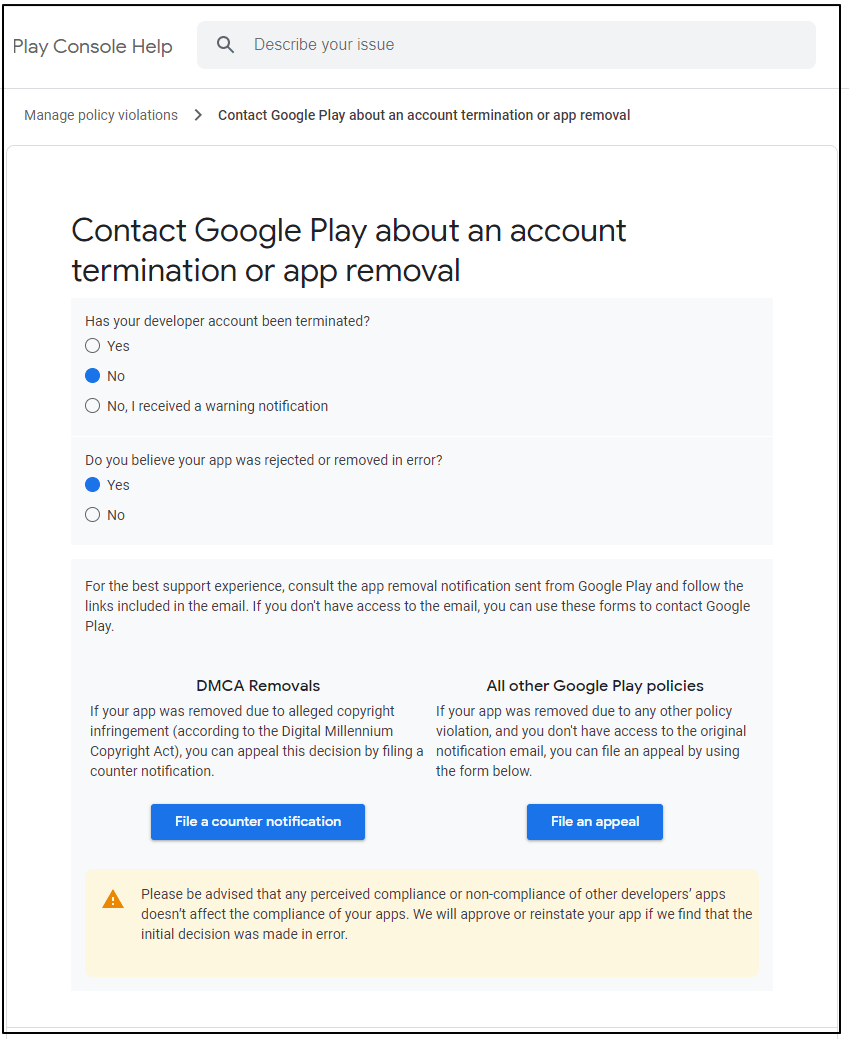Click the breadcrumb chevron arrow
This screenshot has height=1039, width=849.
tap(198, 115)
